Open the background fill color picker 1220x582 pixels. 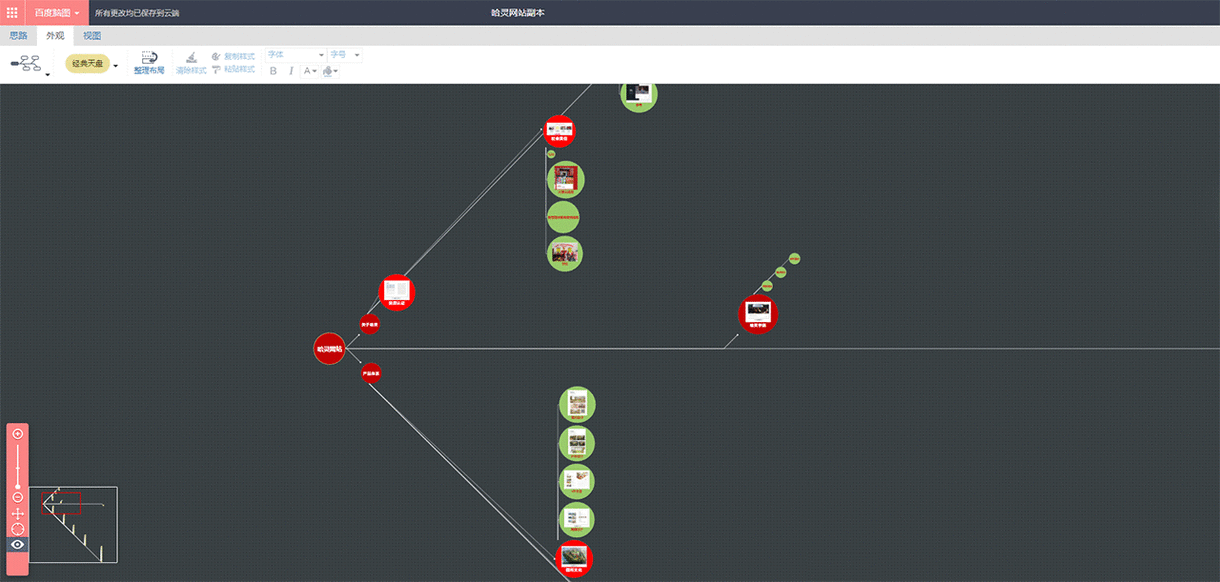pos(330,71)
